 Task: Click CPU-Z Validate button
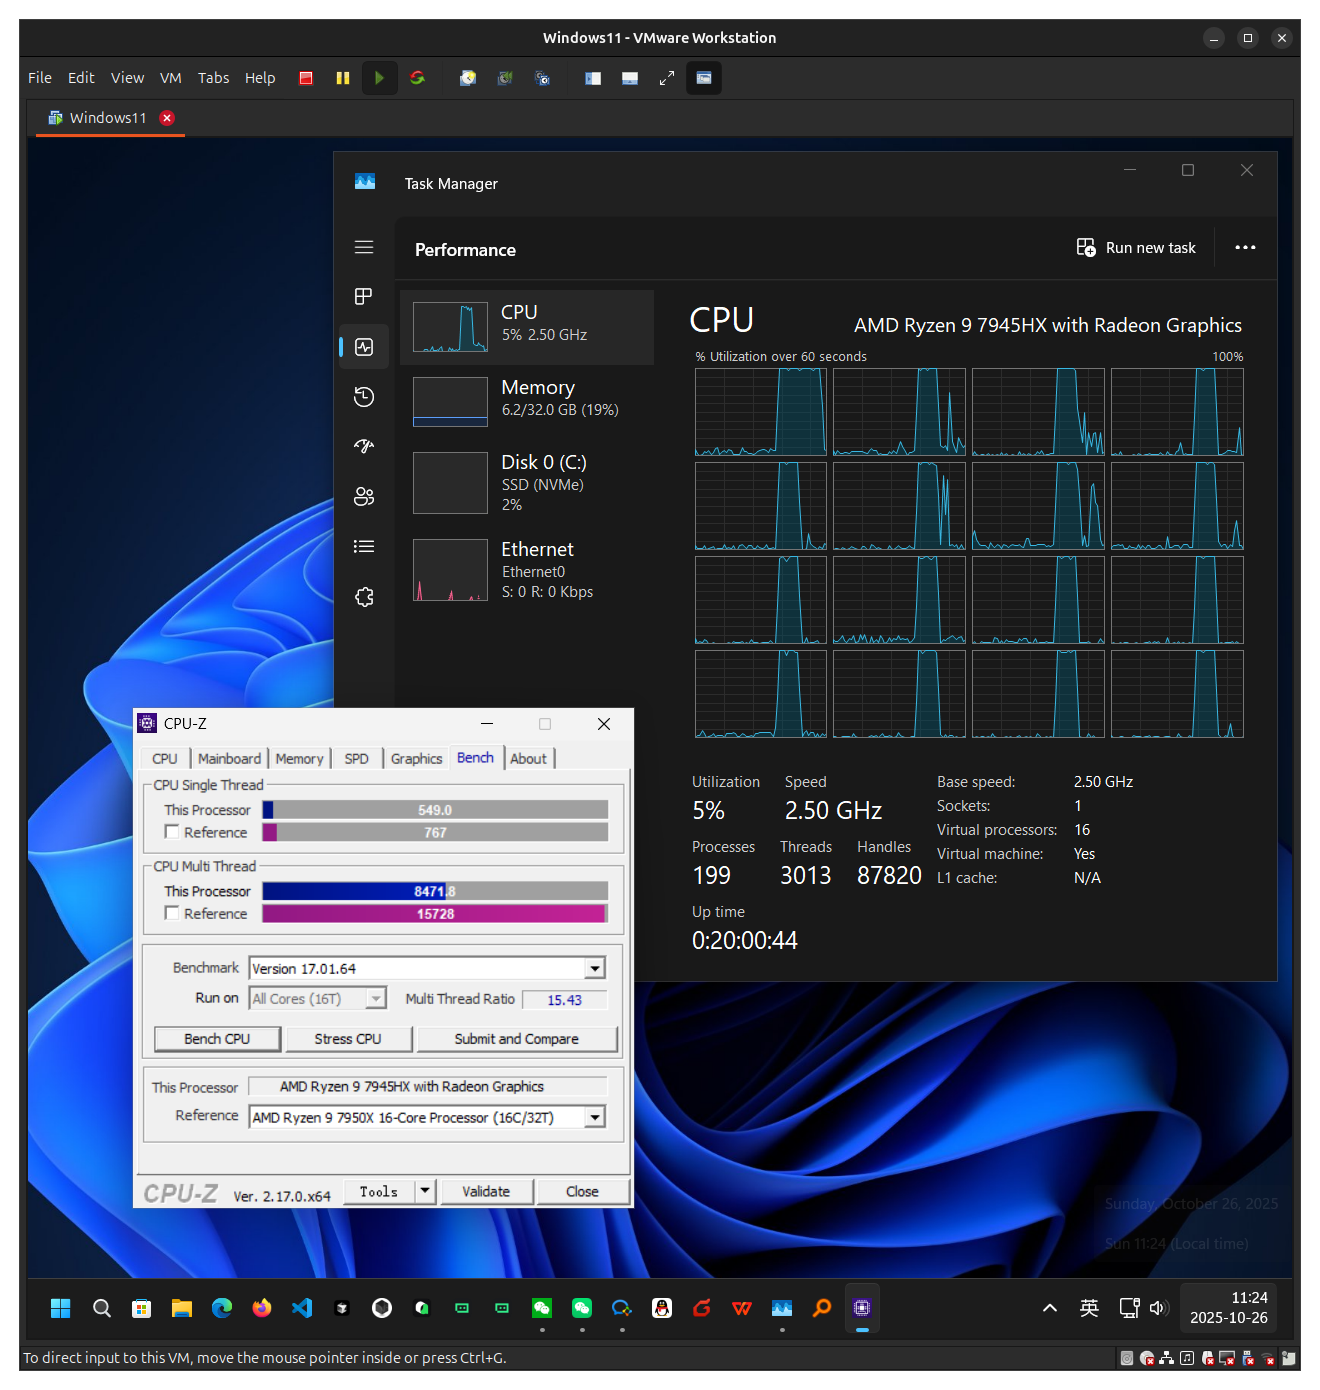[486, 1191]
